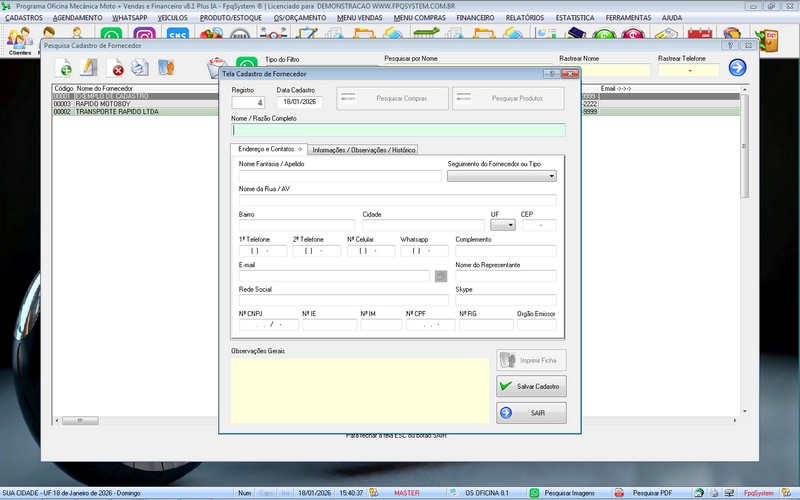Click the Salvar Cadastro button

[x=531, y=386]
